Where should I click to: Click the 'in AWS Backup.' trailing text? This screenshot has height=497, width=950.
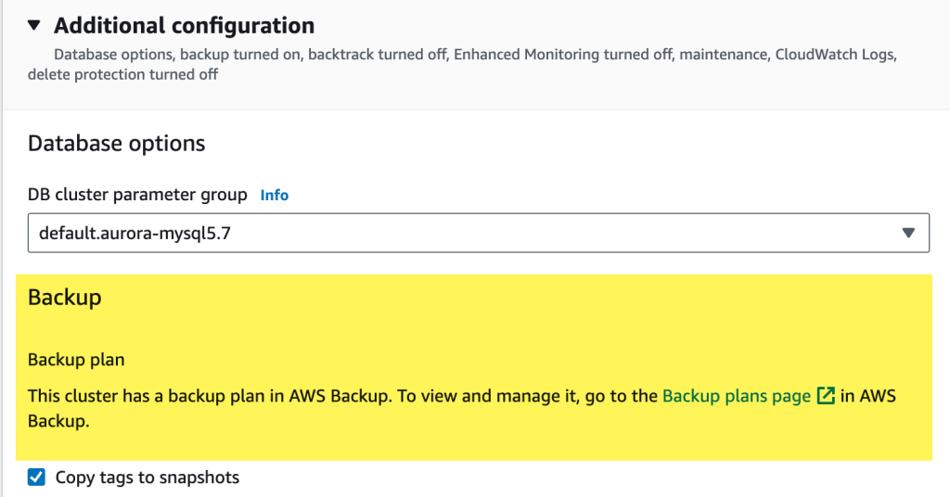462,408
